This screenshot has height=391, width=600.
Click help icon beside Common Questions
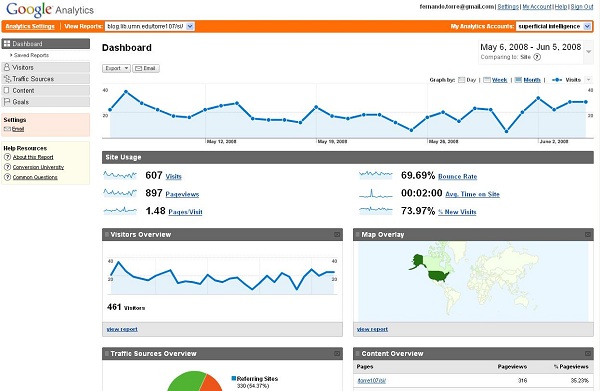point(7,177)
